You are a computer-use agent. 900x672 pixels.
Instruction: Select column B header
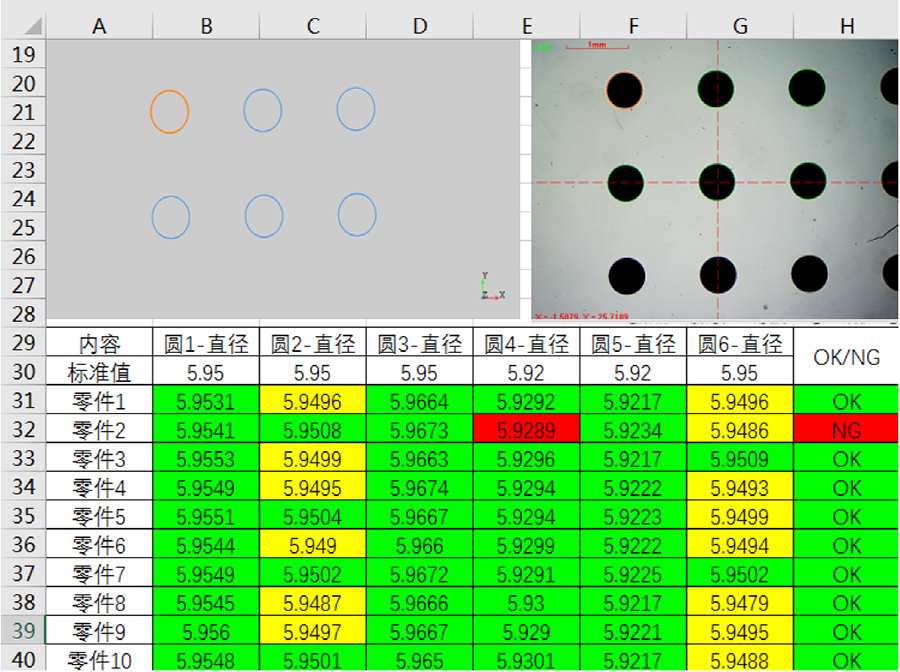tap(206, 27)
